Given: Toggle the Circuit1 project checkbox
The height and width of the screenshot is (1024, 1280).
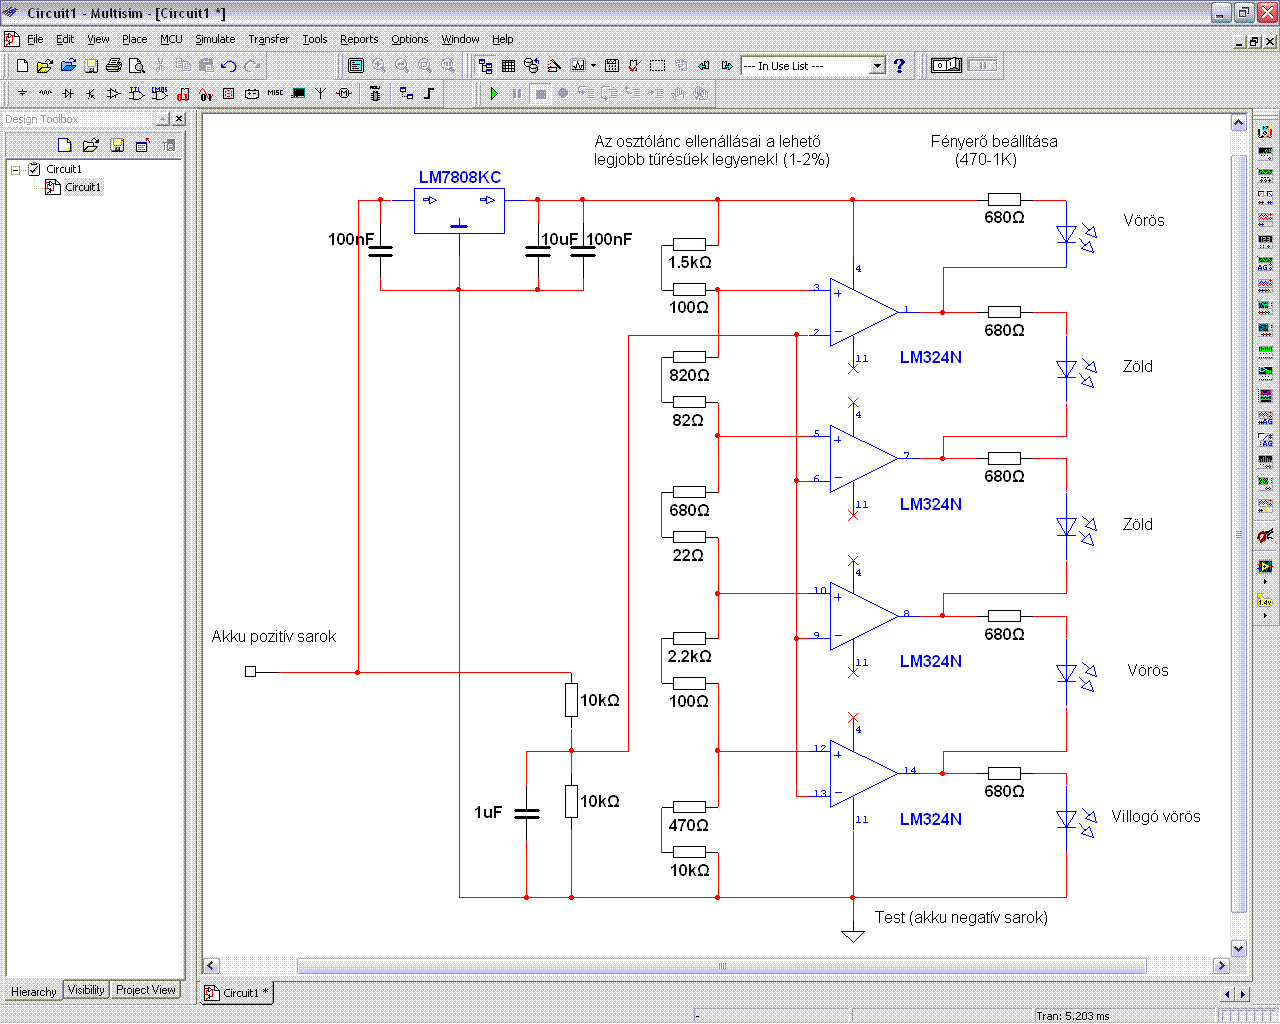Looking at the screenshot, I should [x=34, y=169].
